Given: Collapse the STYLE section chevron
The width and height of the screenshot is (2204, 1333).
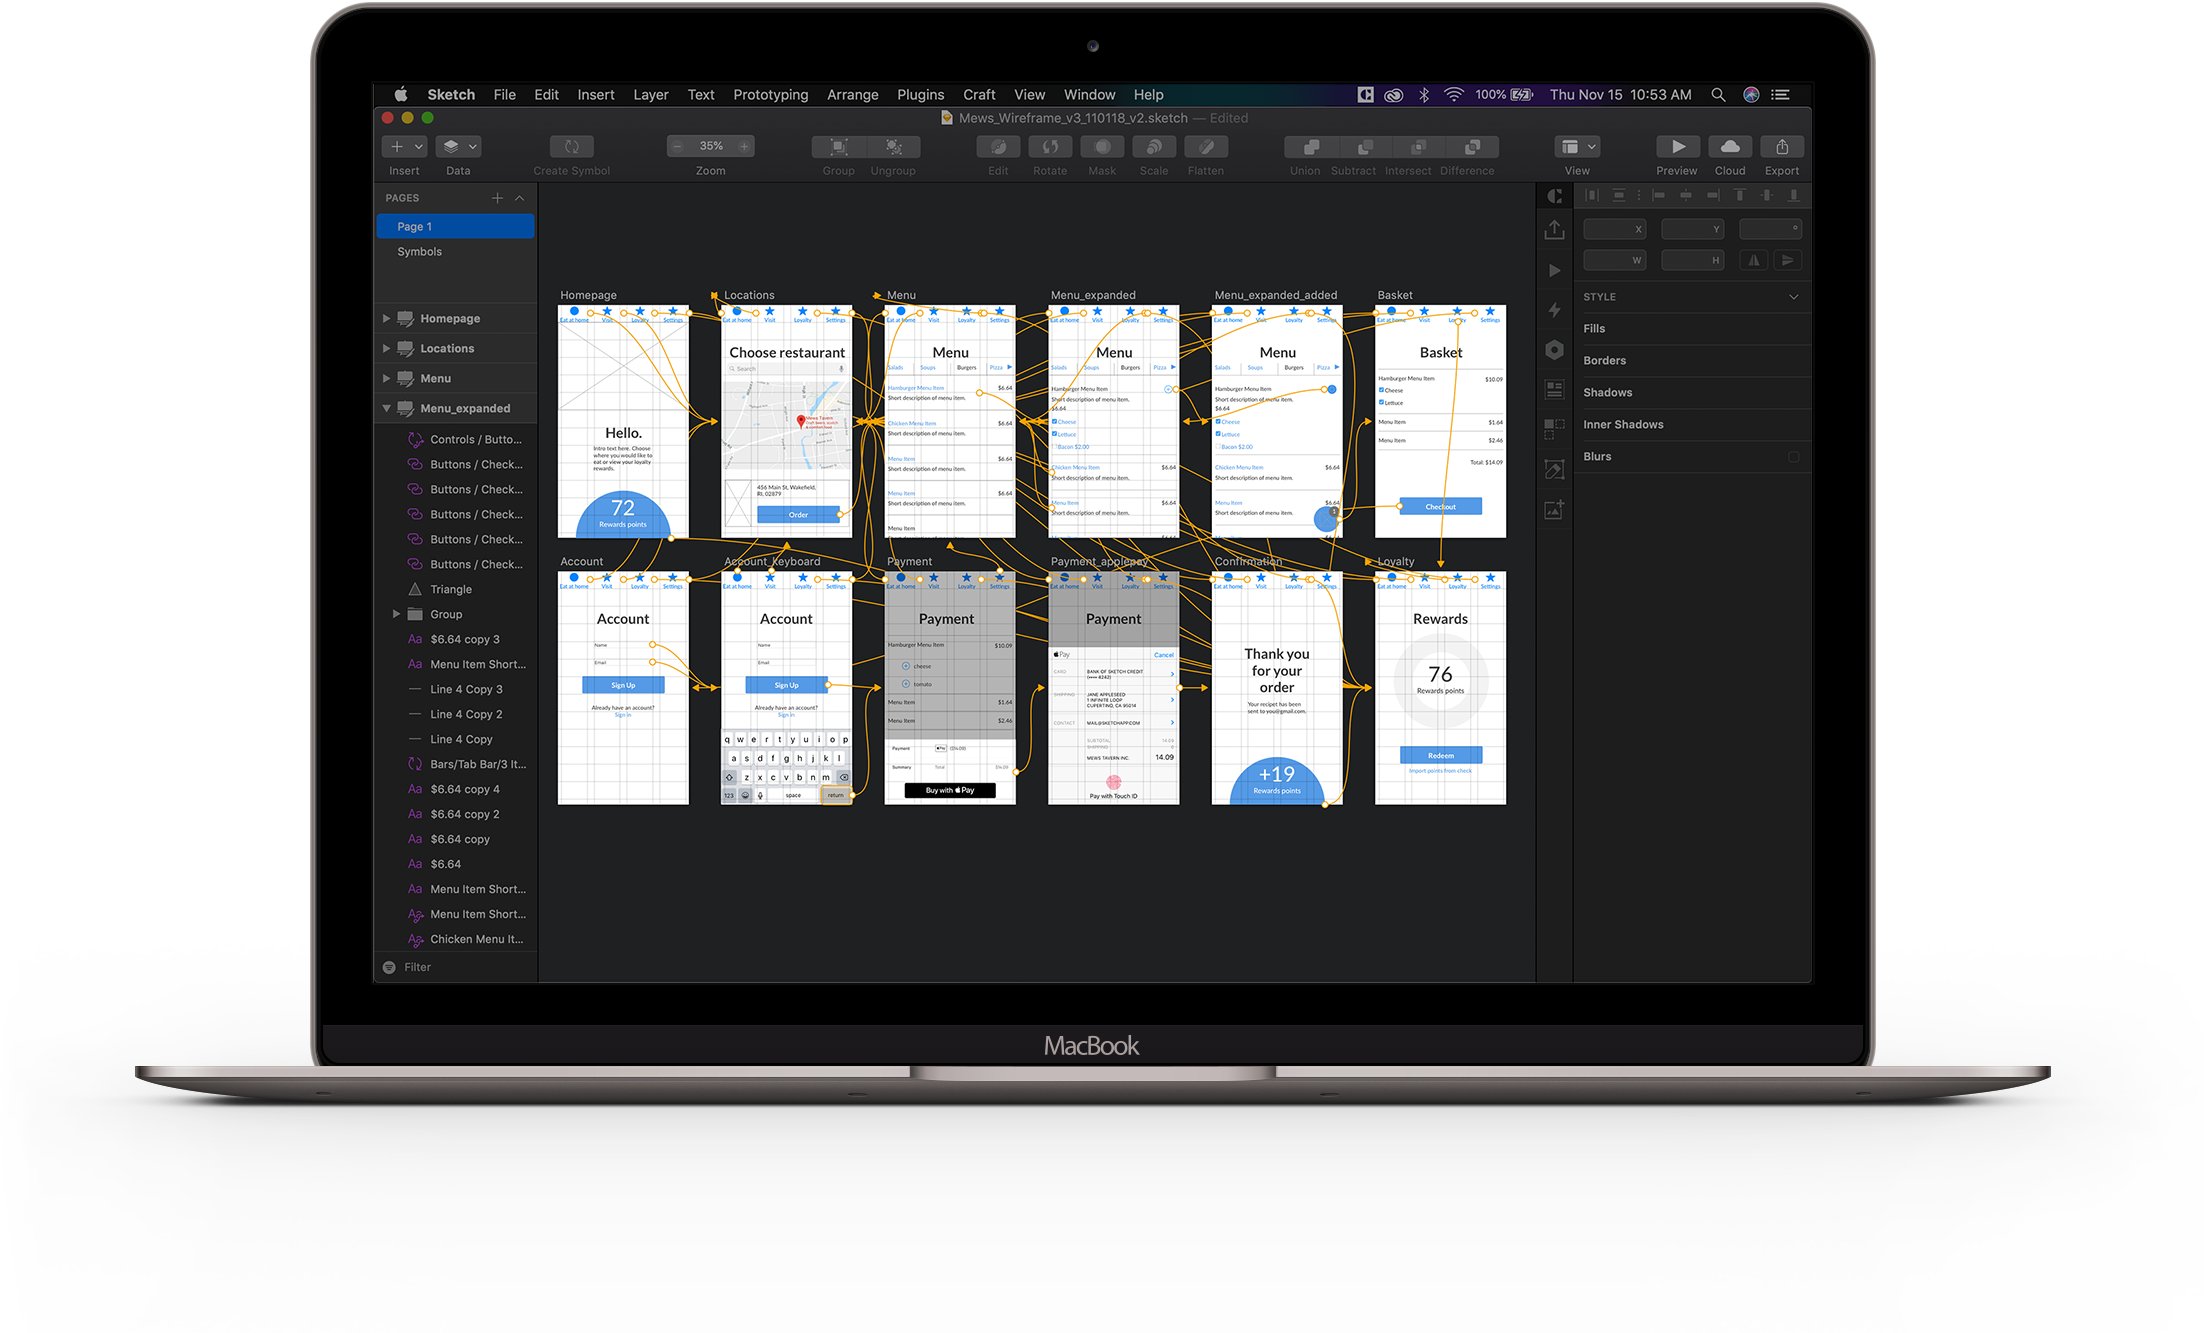Looking at the screenshot, I should click(1794, 297).
